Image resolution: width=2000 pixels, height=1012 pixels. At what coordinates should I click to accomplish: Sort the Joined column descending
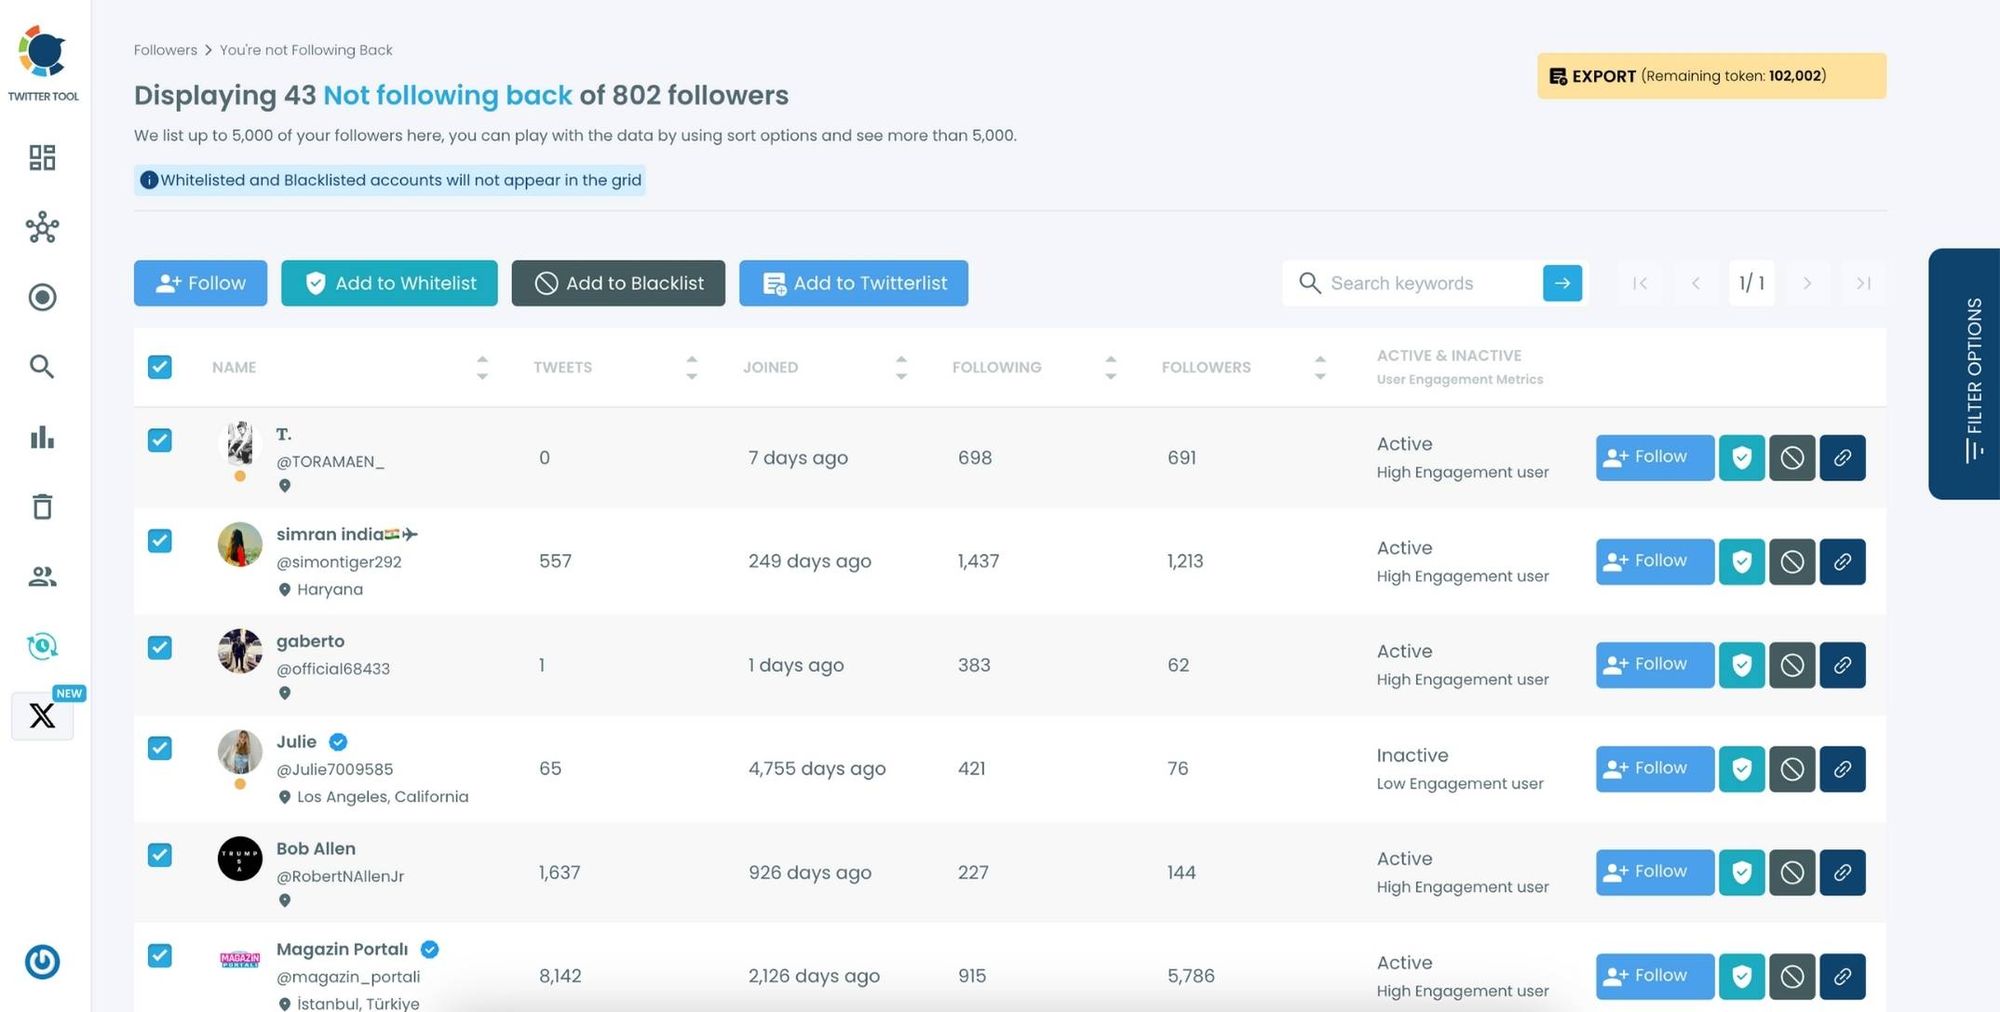point(902,374)
